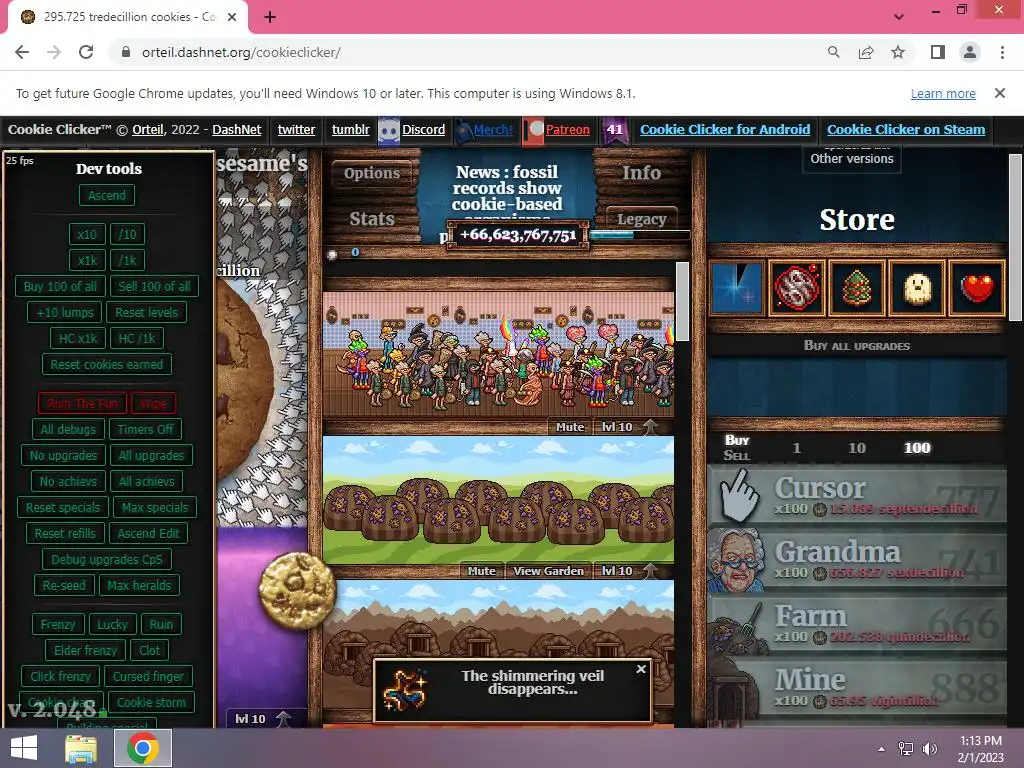Open Chrome profile avatar
This screenshot has width=1024, height=768.
click(x=970, y=52)
